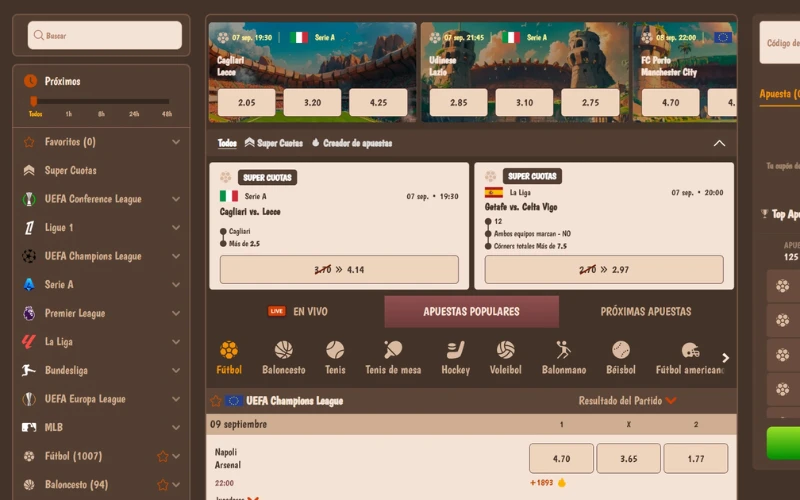Select the Balonmano sport icon
This screenshot has width=800, height=500.
[x=564, y=350]
